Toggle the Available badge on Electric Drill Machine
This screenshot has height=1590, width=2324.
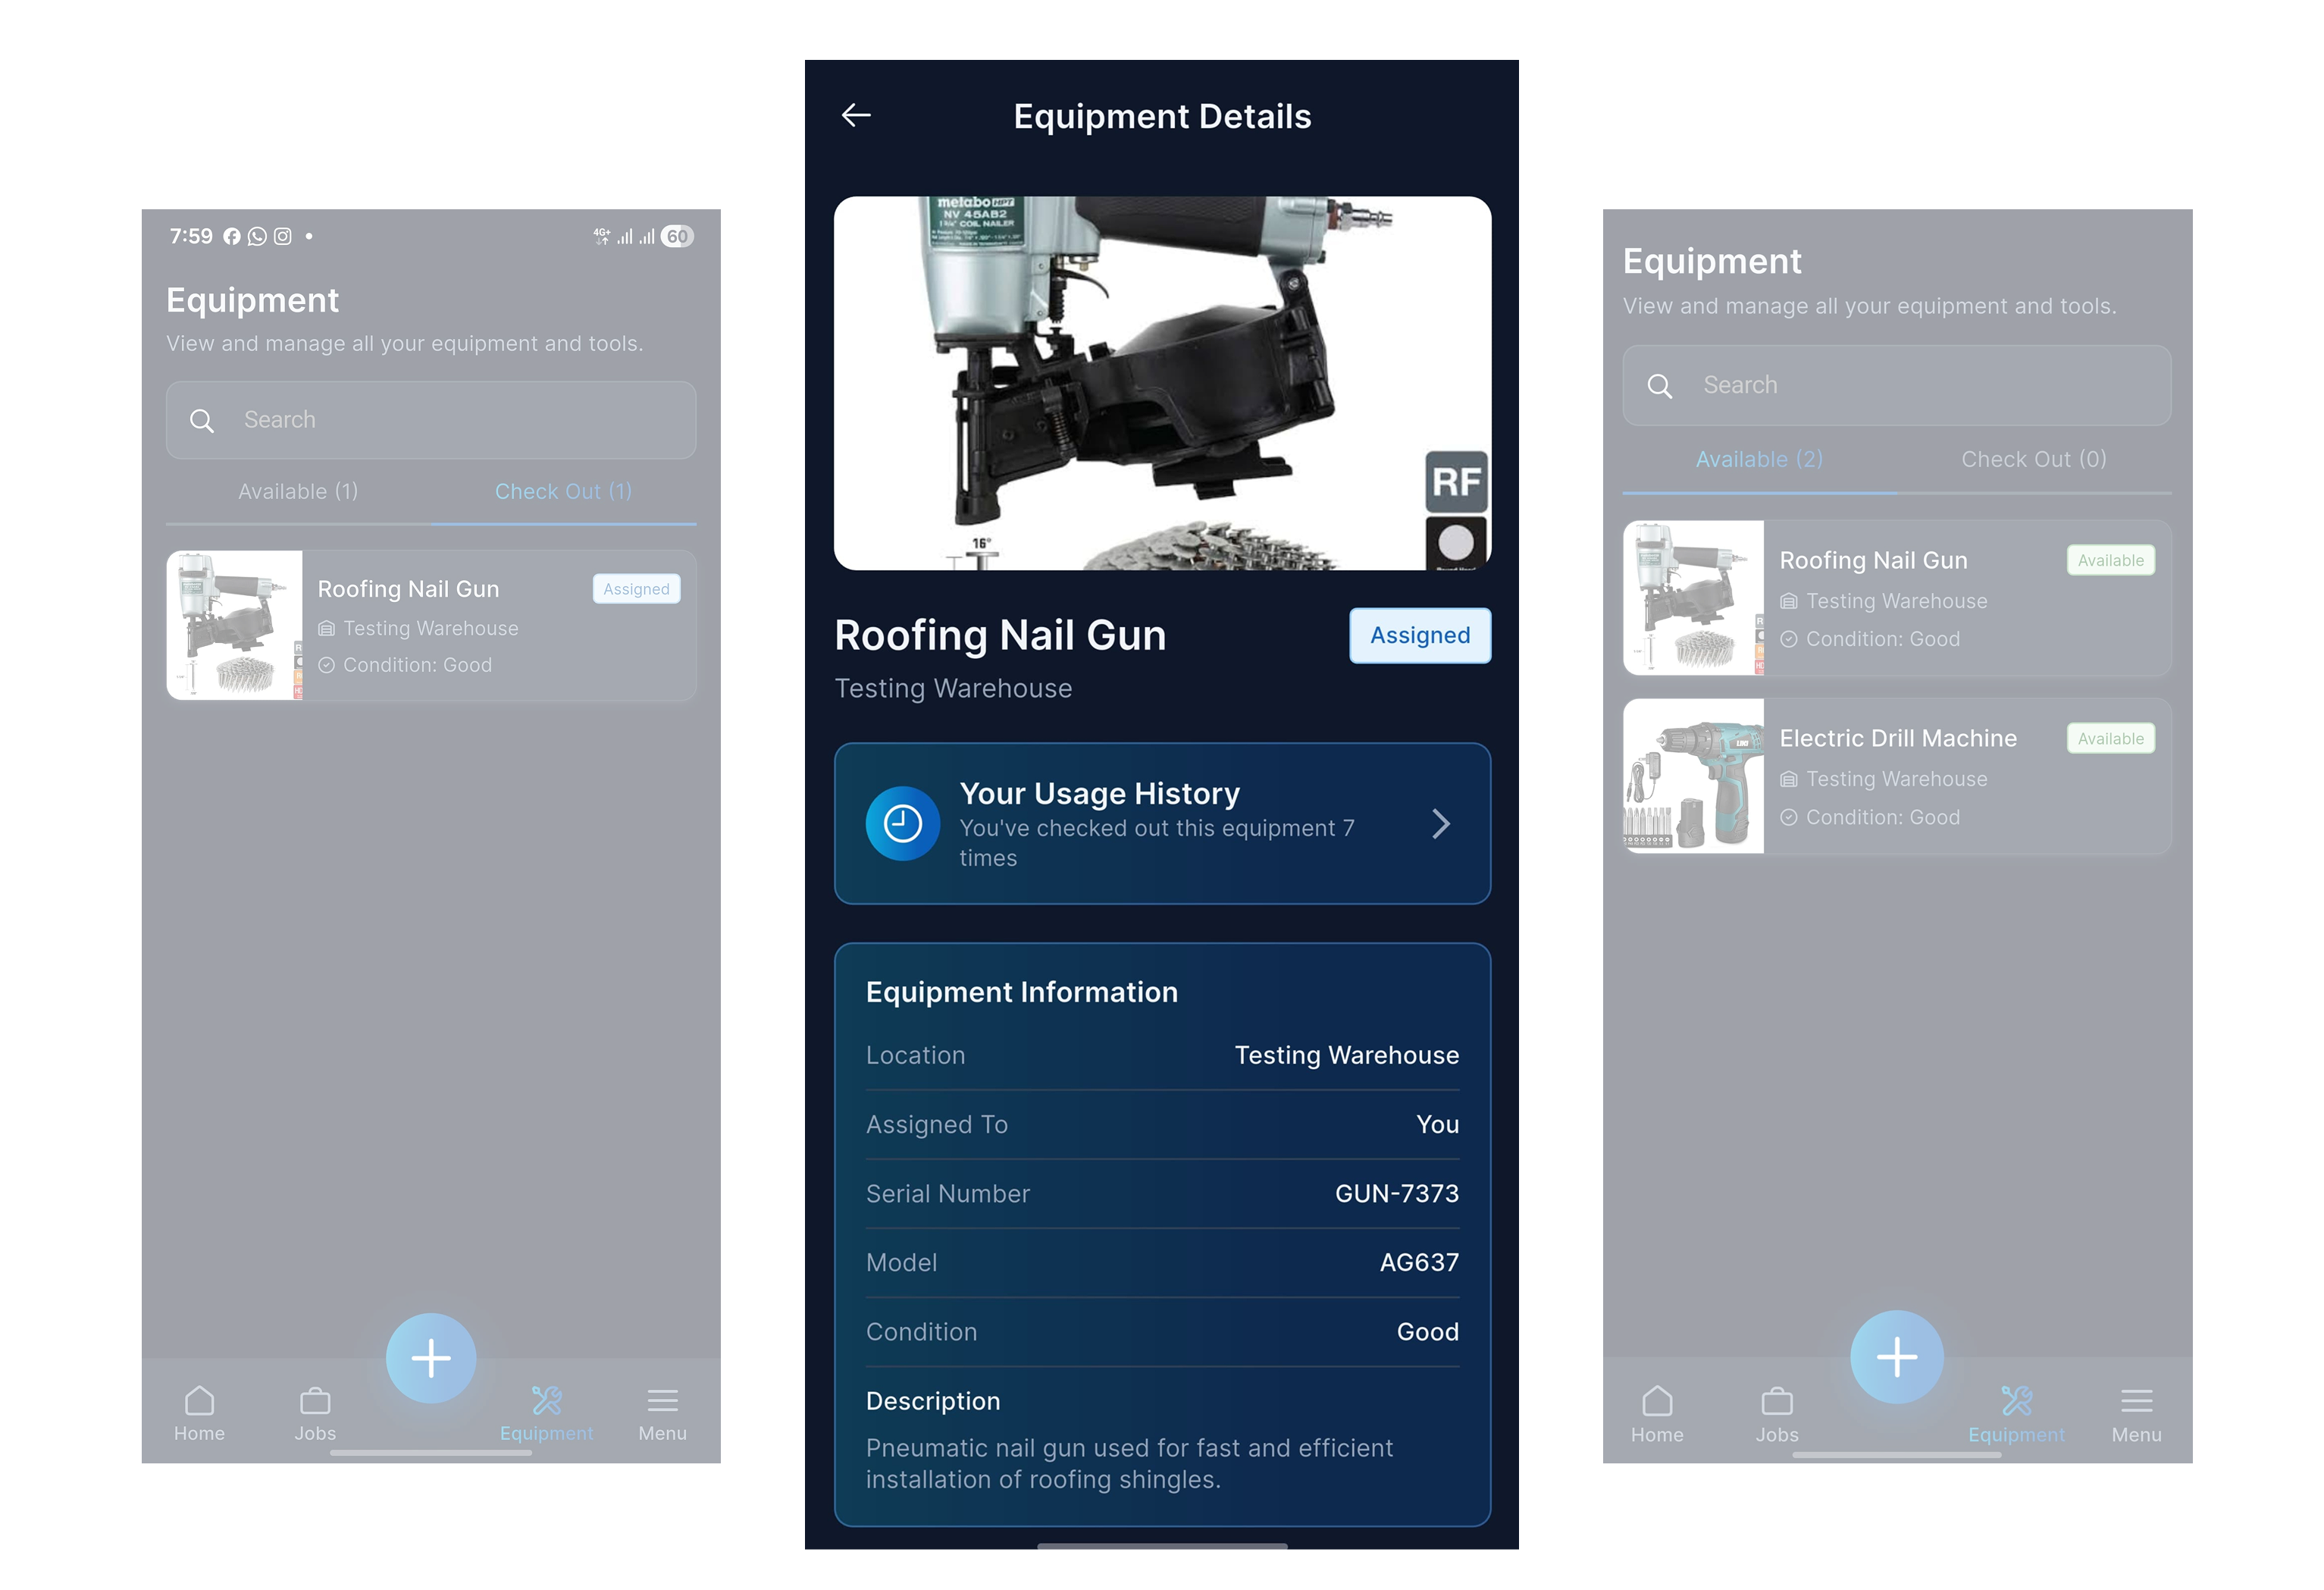2109,738
